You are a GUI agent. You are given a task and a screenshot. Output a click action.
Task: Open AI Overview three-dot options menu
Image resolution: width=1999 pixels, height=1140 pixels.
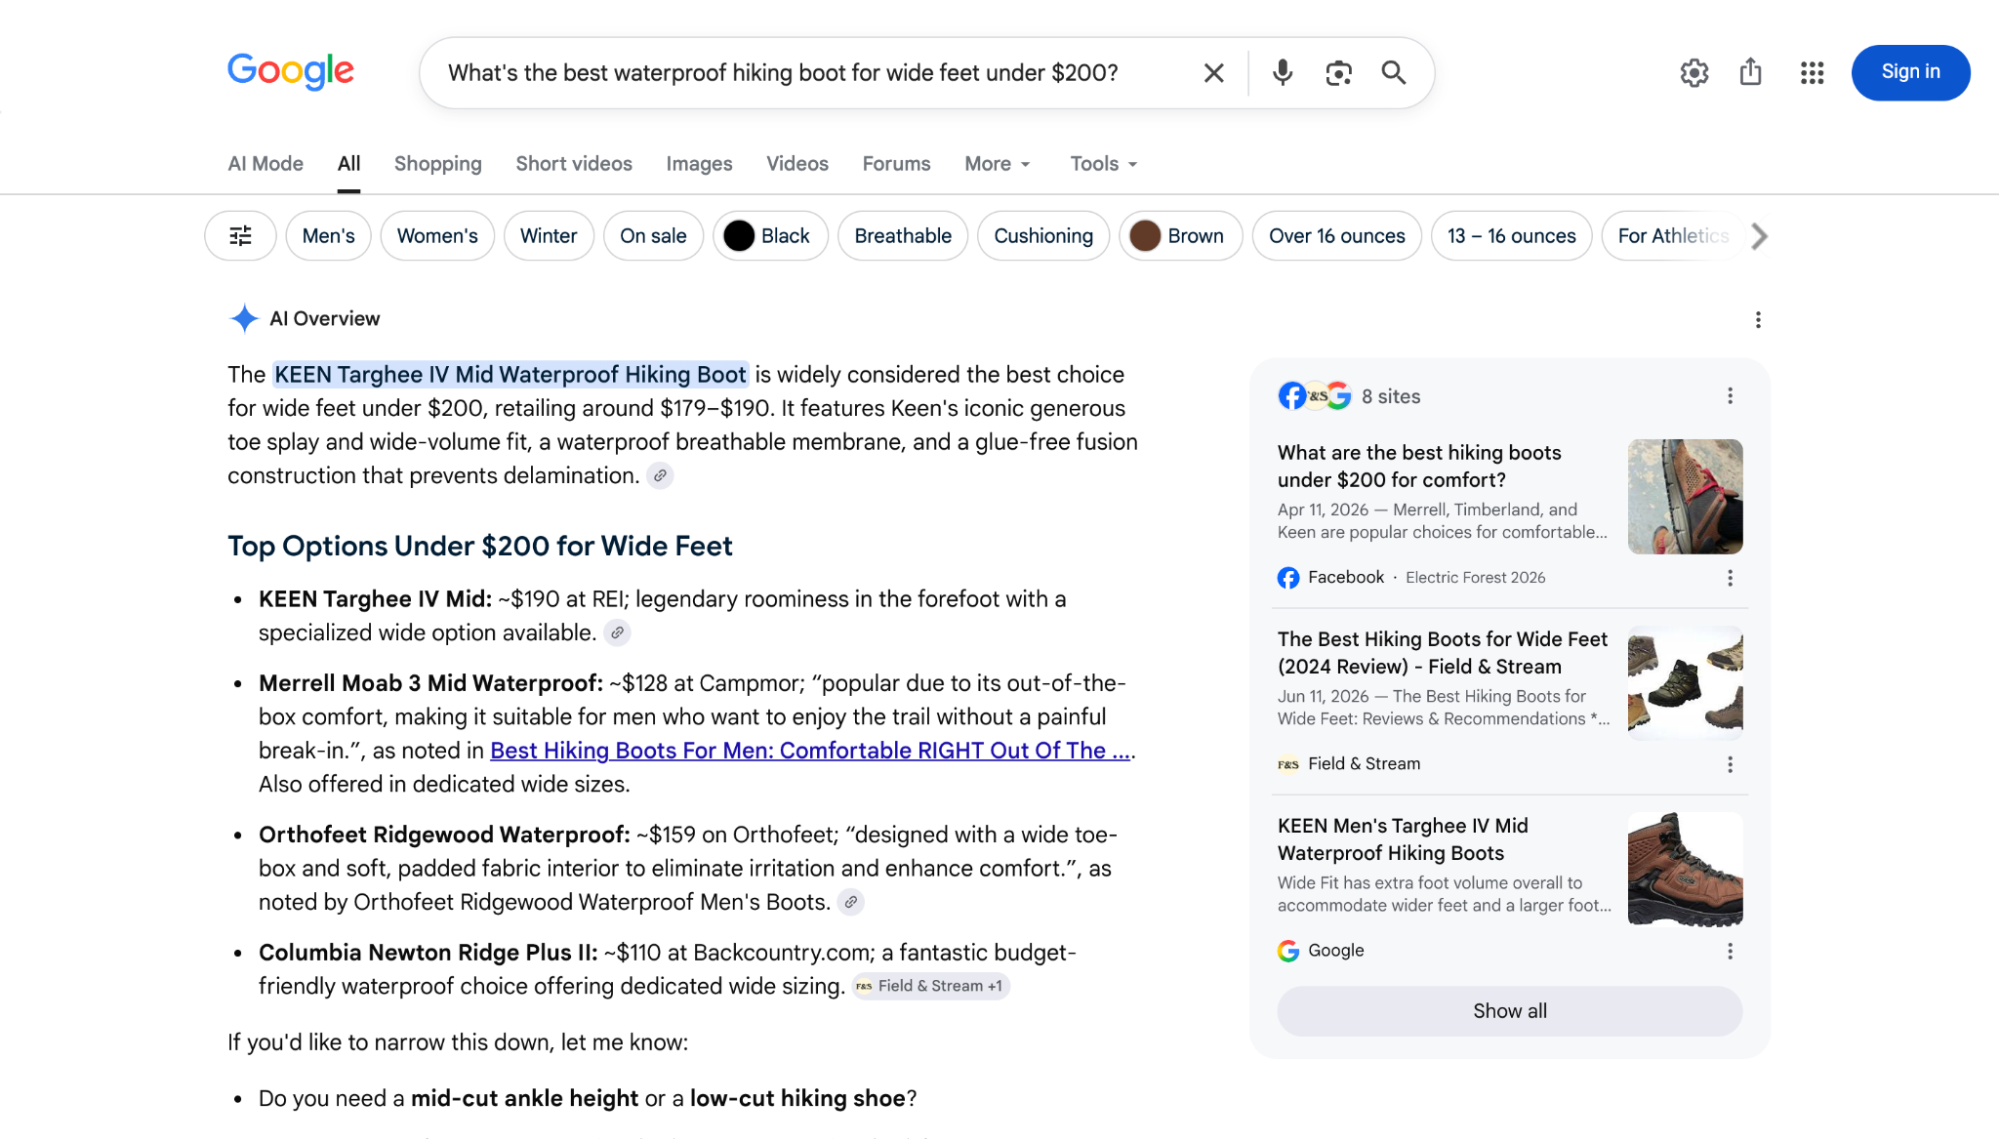coord(1758,320)
